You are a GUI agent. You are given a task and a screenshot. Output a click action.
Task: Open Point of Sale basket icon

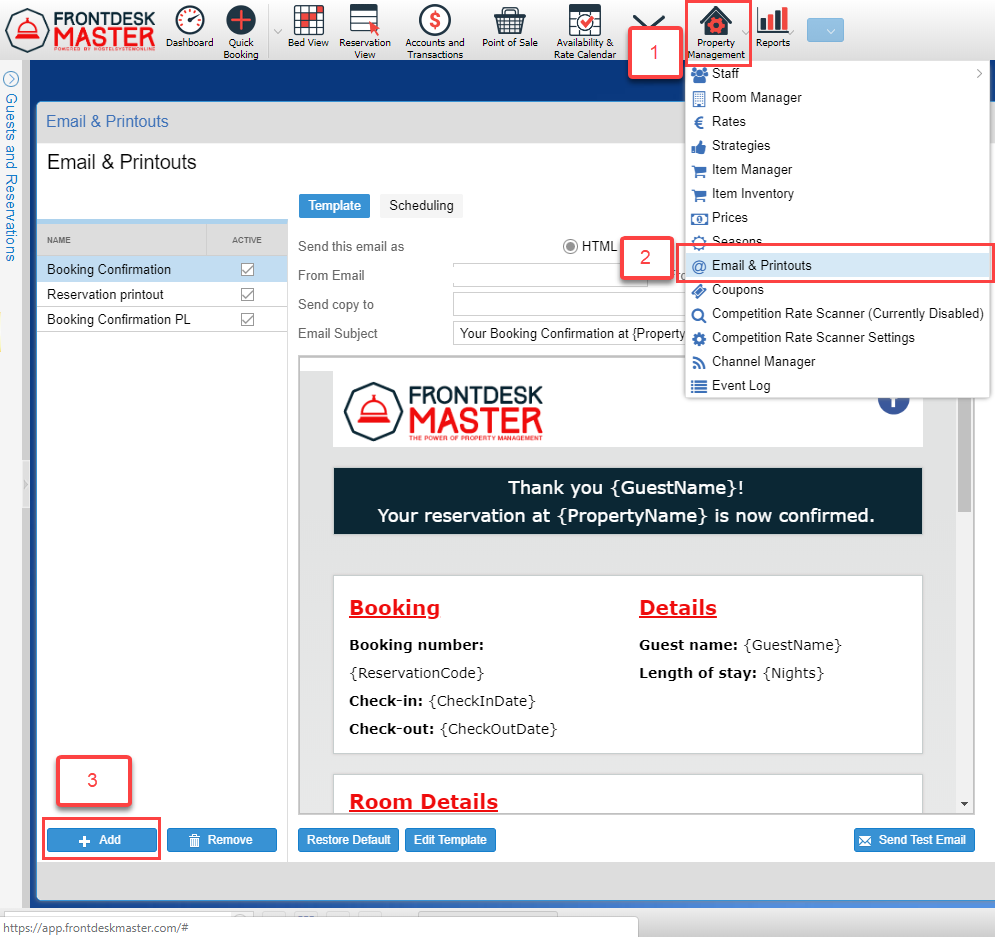(x=510, y=20)
